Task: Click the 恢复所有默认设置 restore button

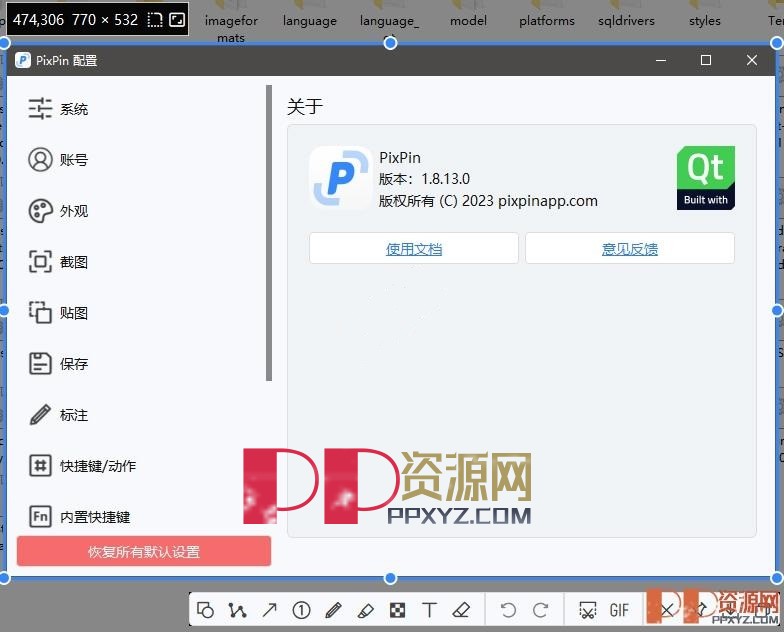Action: point(144,552)
